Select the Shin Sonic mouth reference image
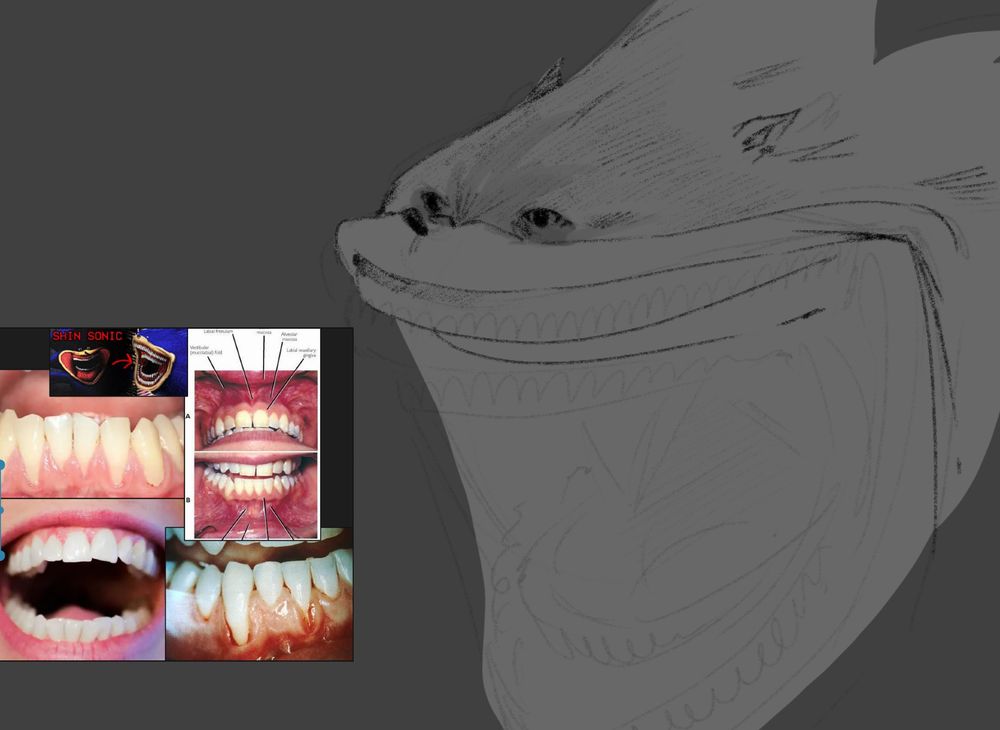The width and height of the screenshot is (1000, 730). click(x=118, y=361)
